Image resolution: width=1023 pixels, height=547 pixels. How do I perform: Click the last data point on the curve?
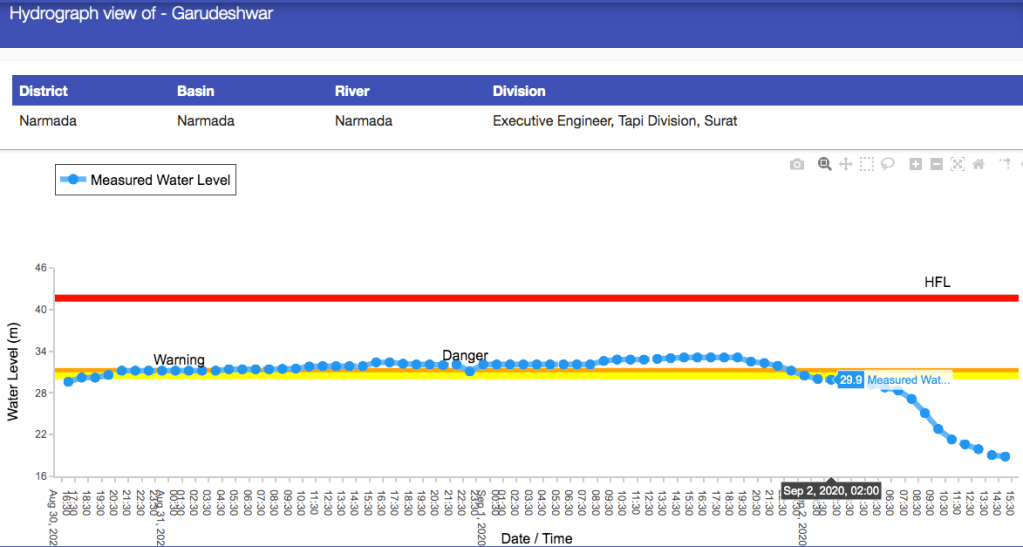click(1004, 456)
